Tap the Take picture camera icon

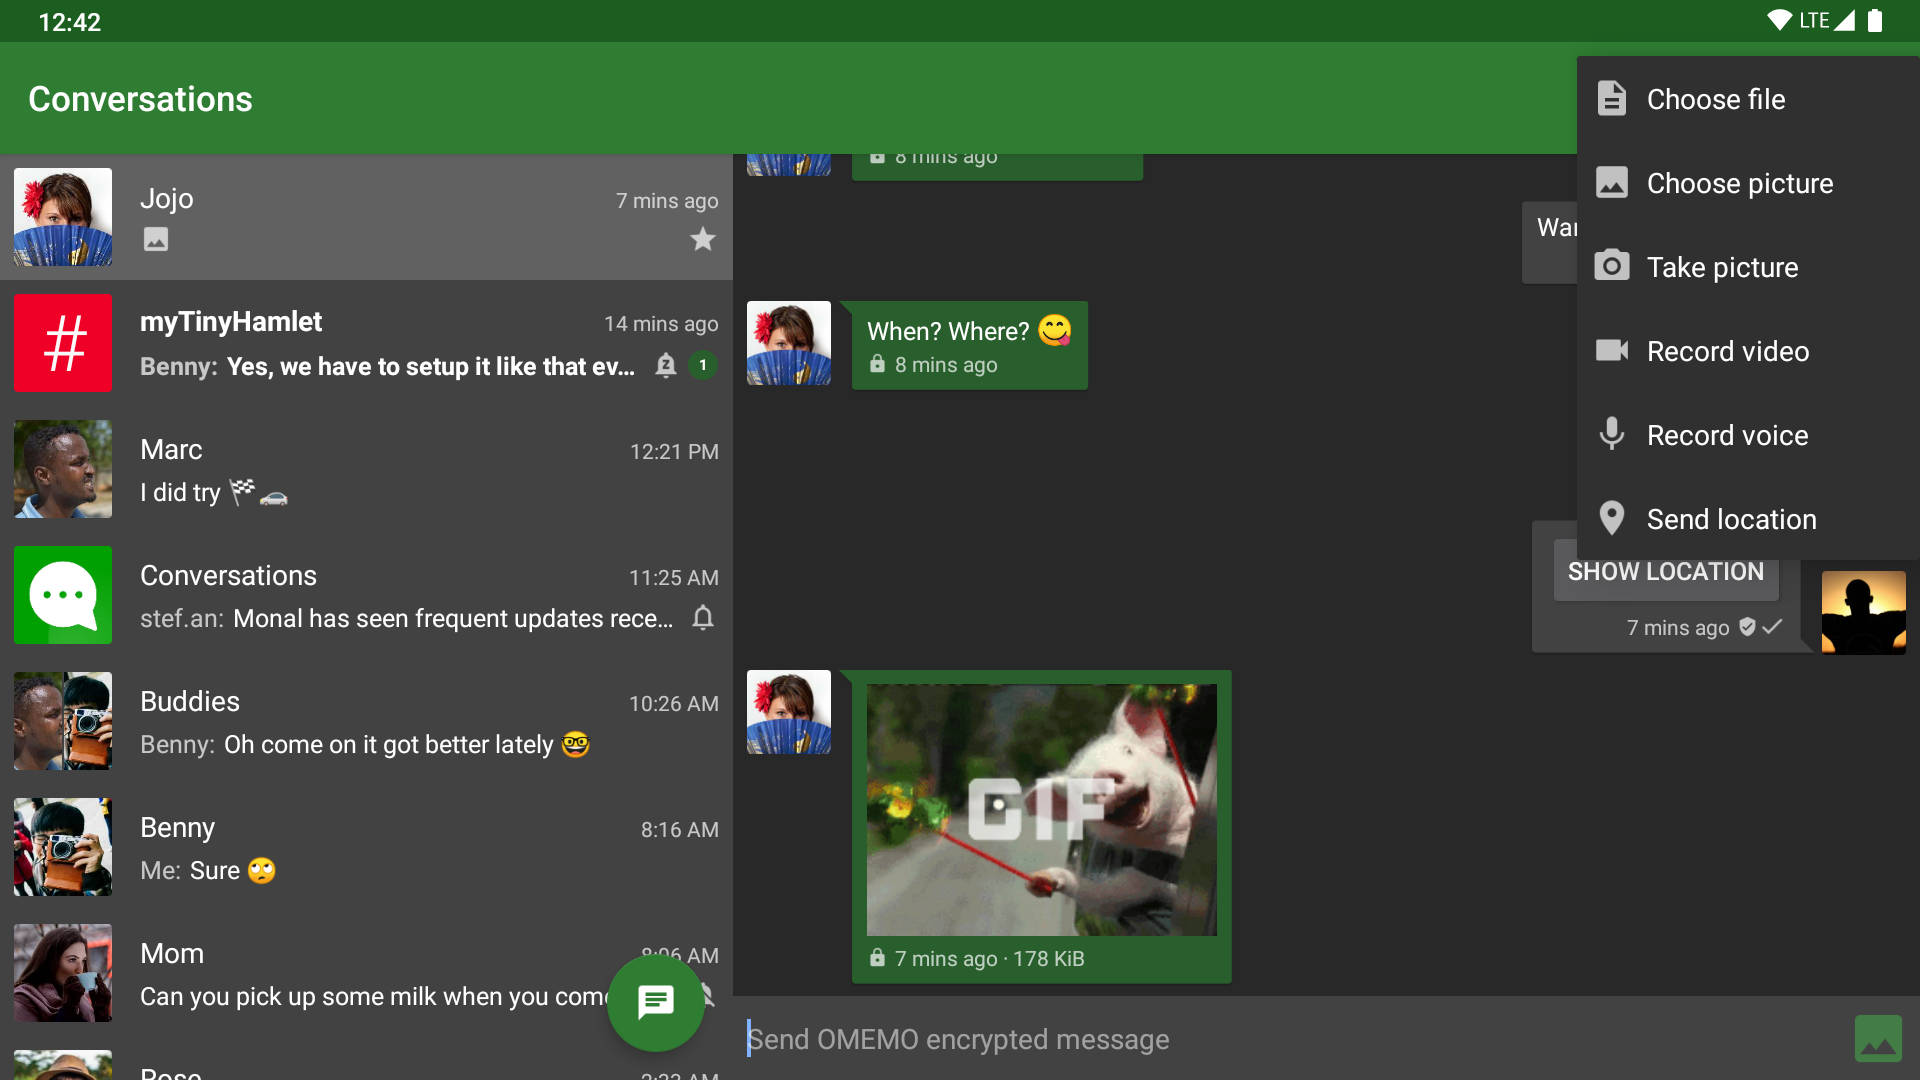pos(1611,266)
